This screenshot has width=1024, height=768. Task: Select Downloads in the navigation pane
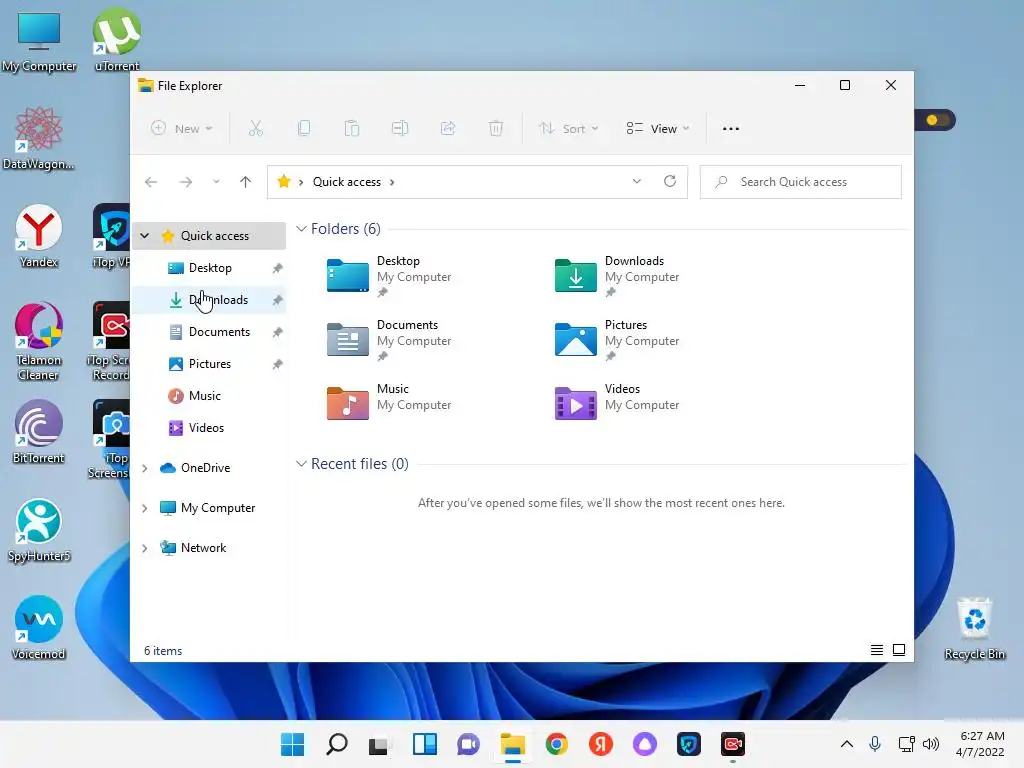(209, 300)
